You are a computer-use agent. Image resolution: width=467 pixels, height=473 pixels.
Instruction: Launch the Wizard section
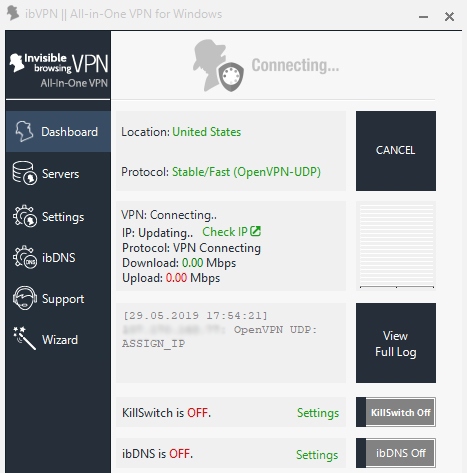[58, 339]
